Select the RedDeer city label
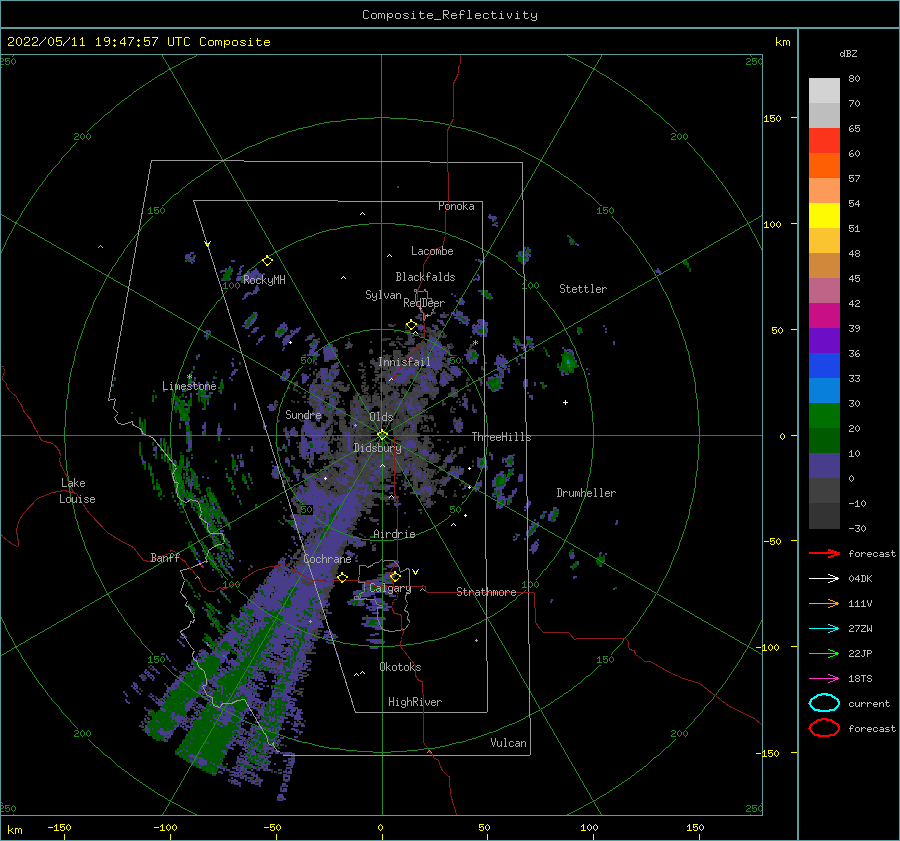900x841 pixels. [x=424, y=303]
